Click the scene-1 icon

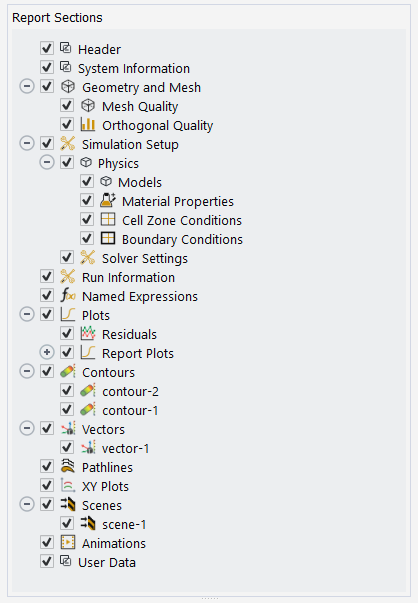(88, 523)
